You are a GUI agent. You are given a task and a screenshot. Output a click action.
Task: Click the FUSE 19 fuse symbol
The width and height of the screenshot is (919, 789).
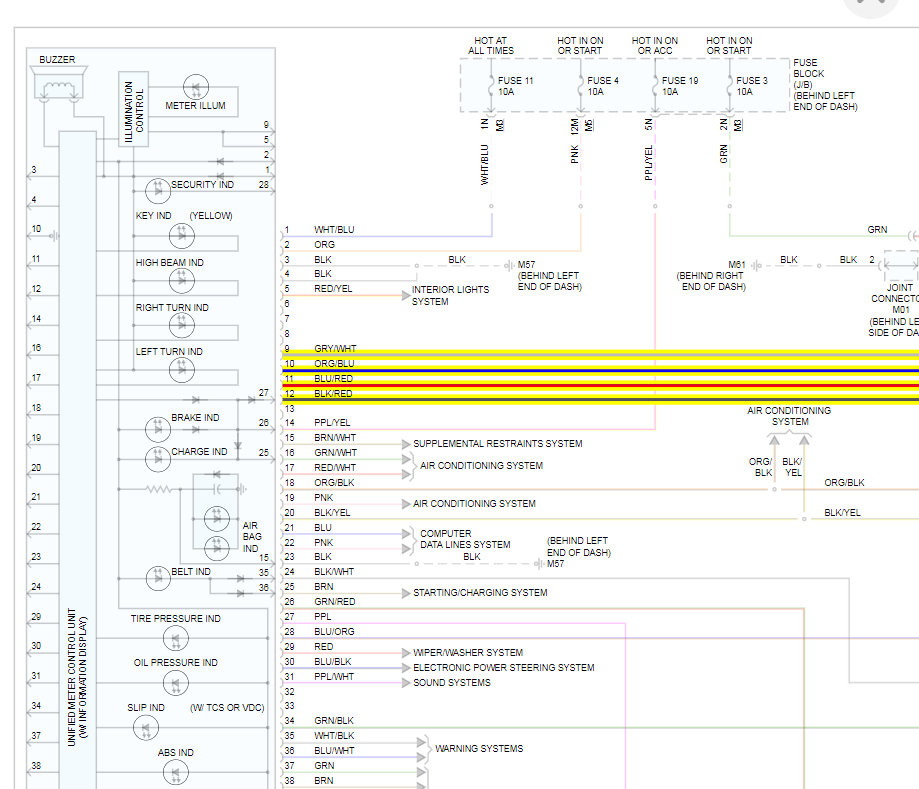[655, 86]
